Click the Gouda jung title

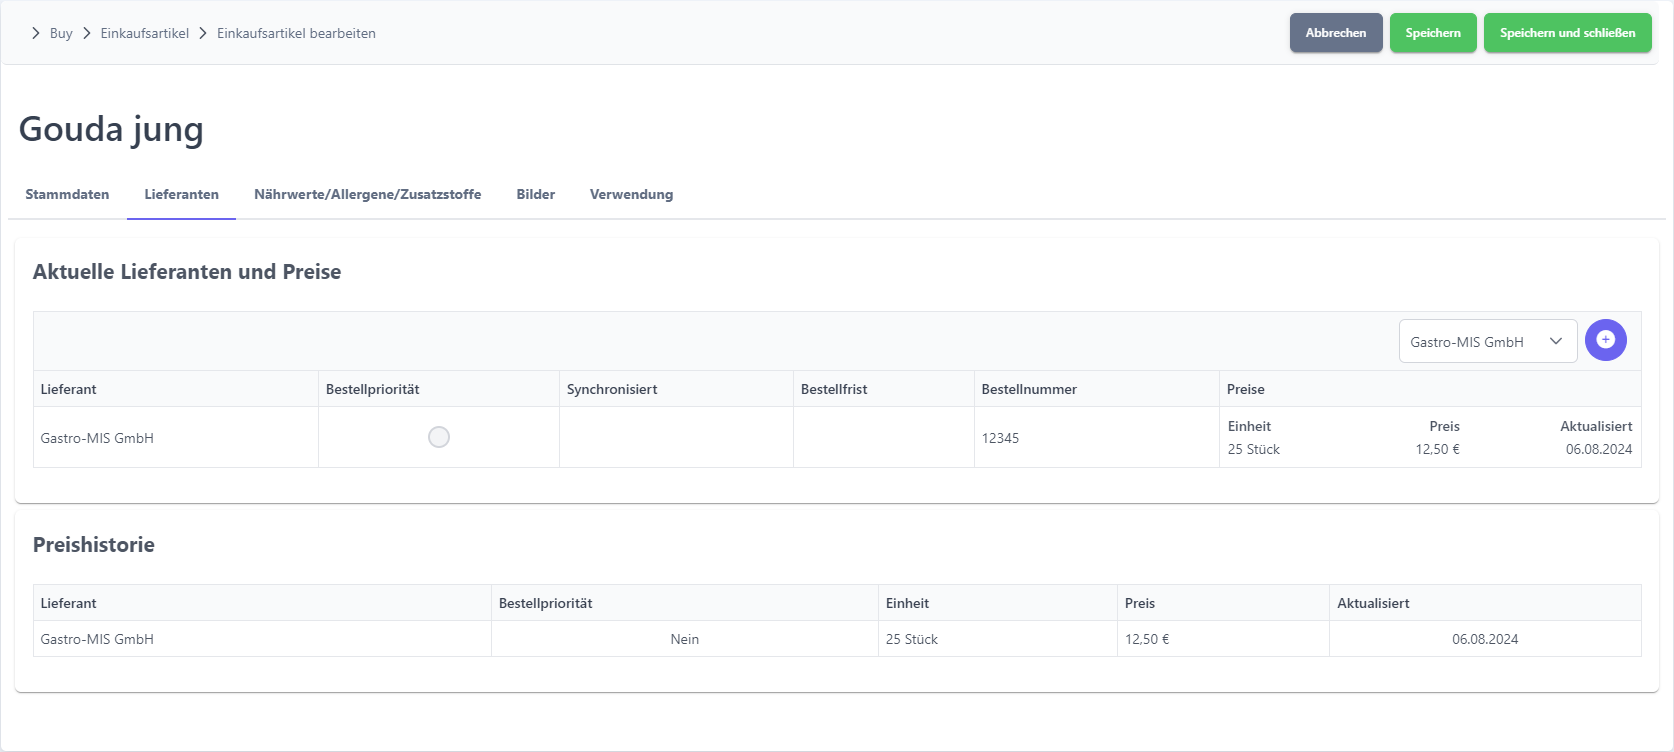pyautogui.click(x=111, y=129)
